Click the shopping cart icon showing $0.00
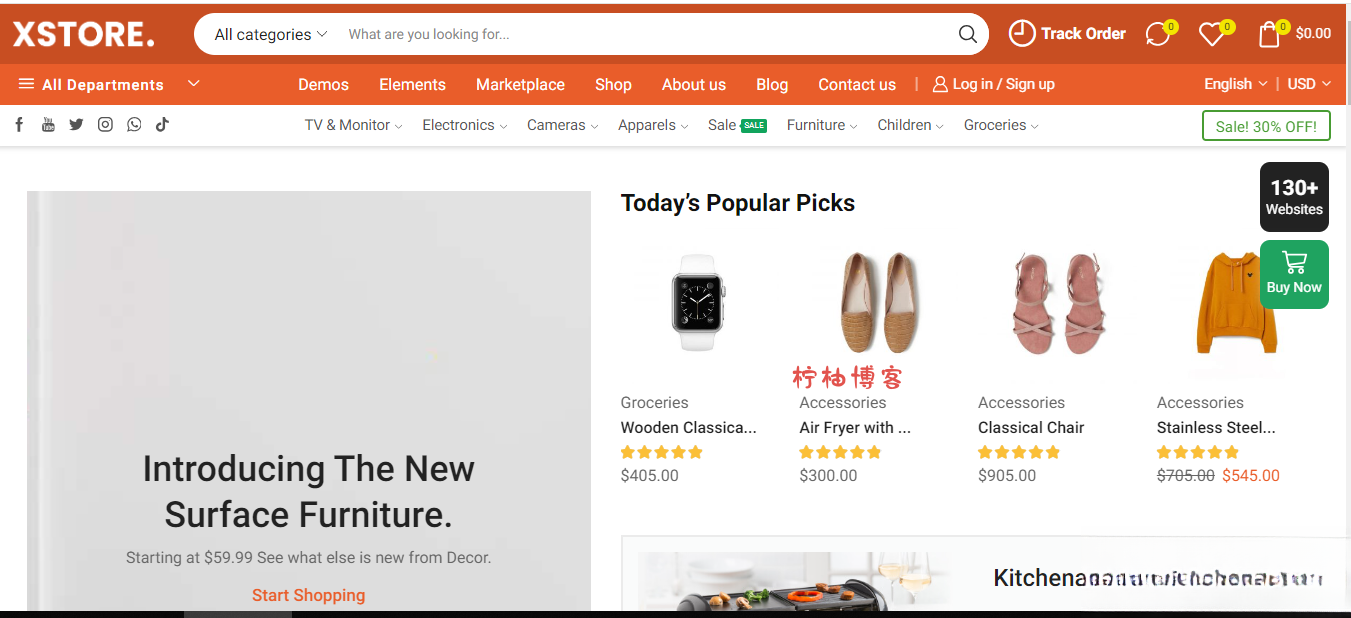 [1268, 33]
